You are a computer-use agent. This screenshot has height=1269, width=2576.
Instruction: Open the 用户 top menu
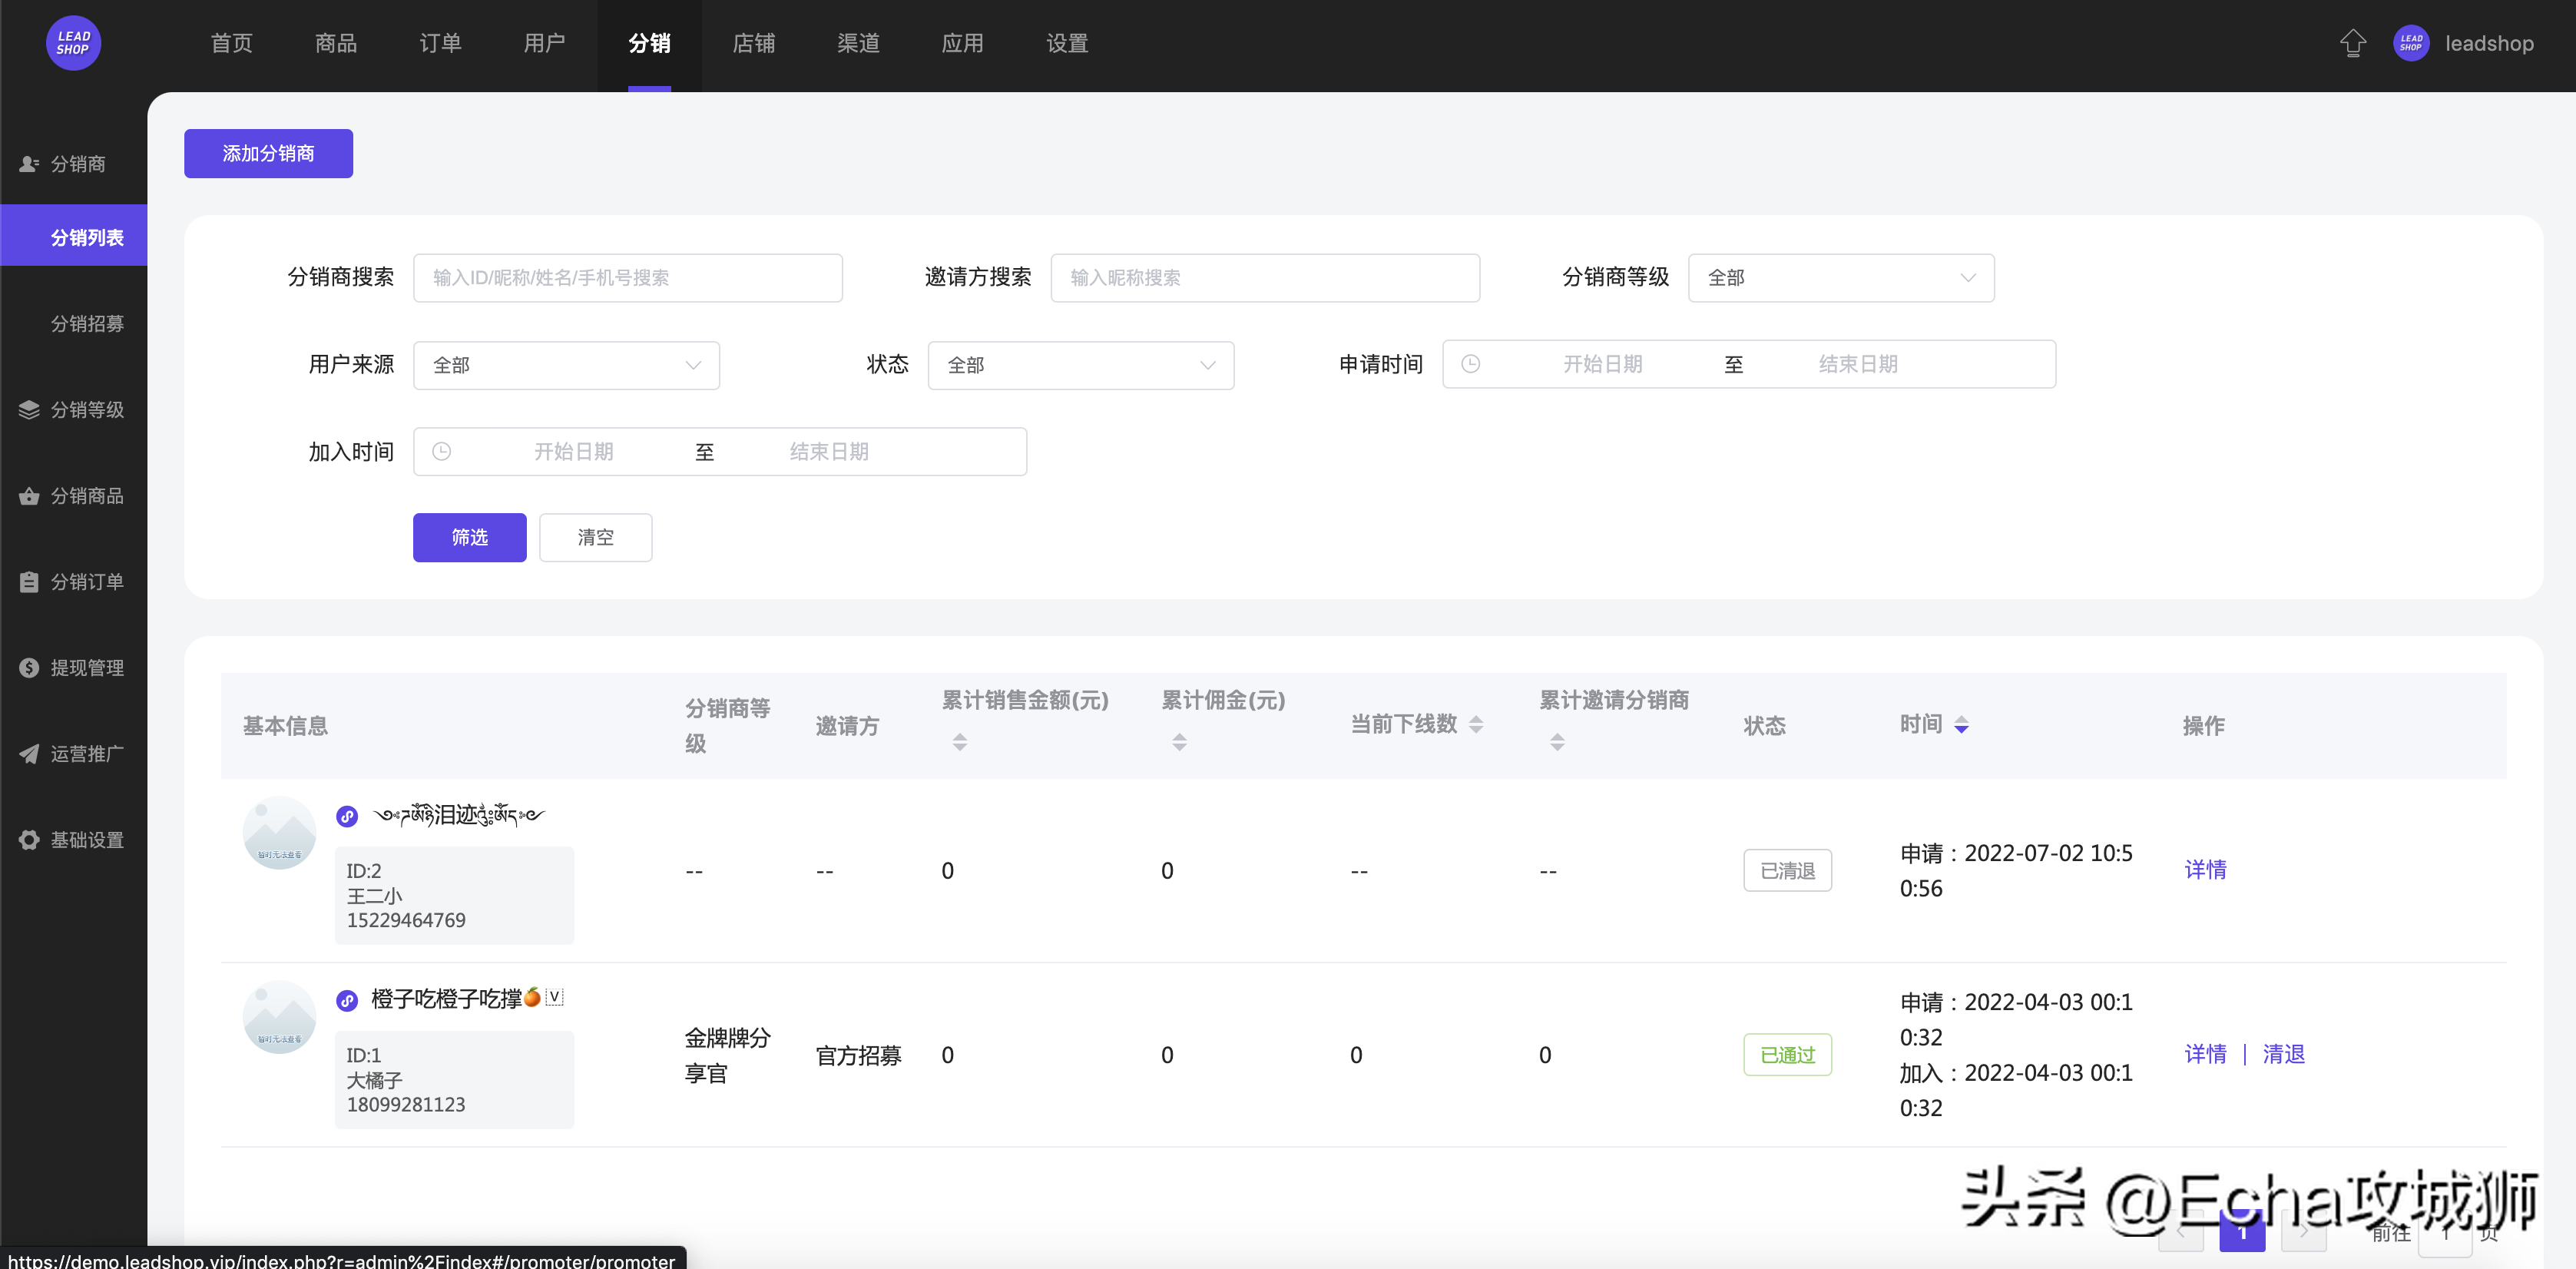(545, 43)
